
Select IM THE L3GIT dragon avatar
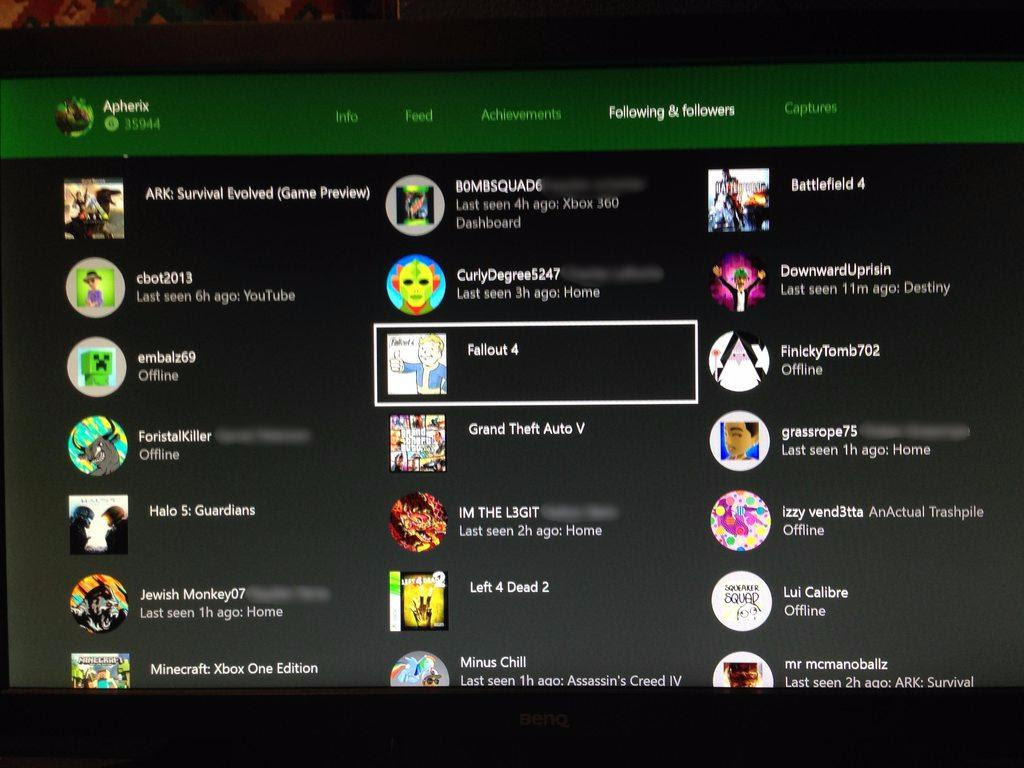419,522
